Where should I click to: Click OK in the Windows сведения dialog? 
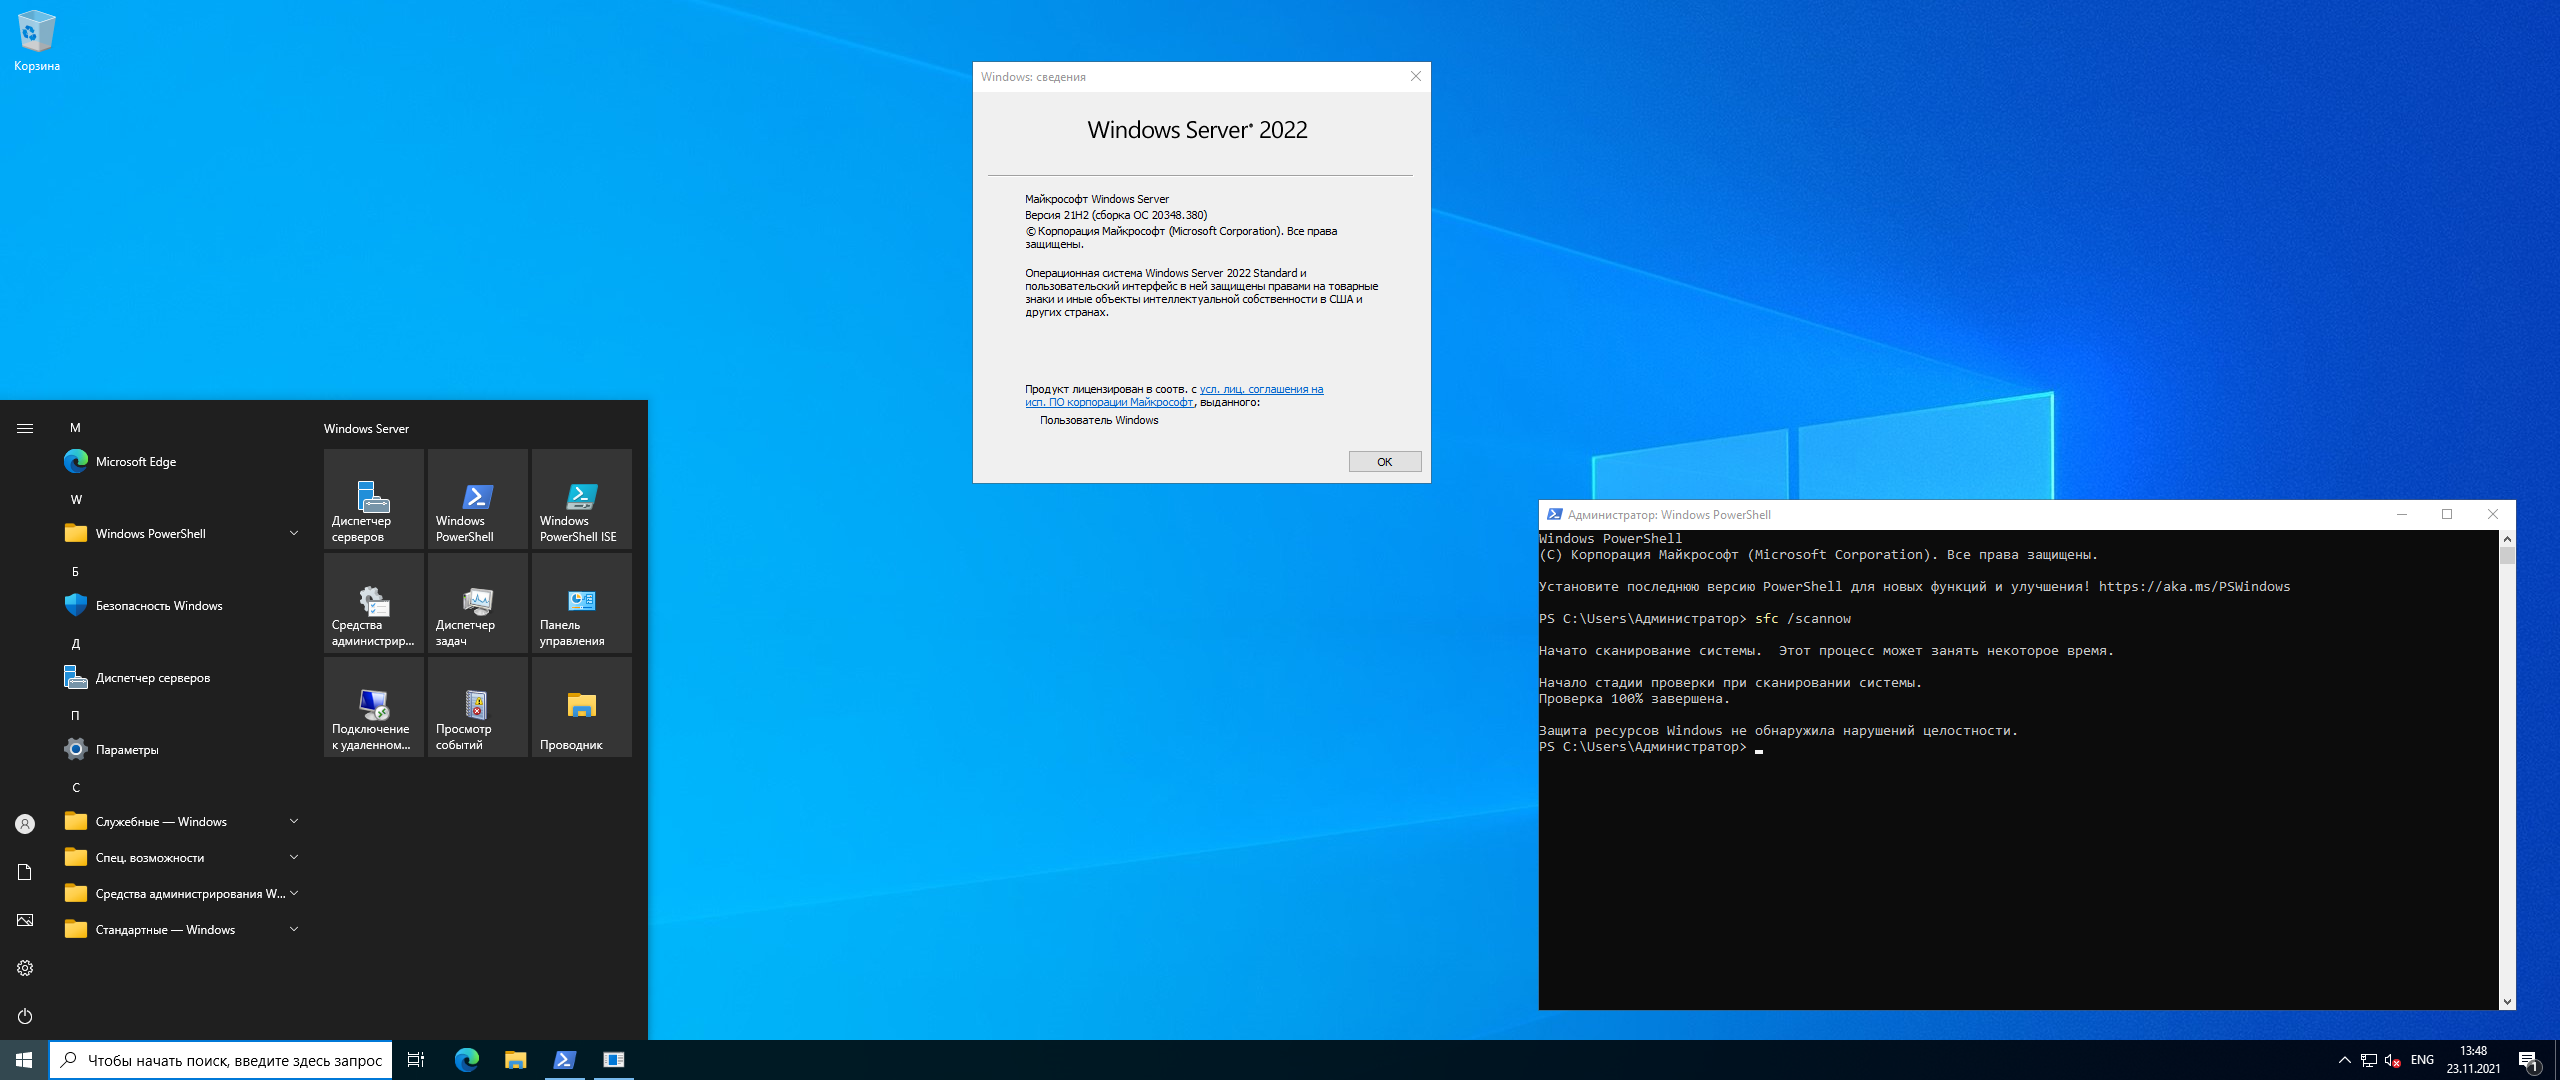(1384, 462)
